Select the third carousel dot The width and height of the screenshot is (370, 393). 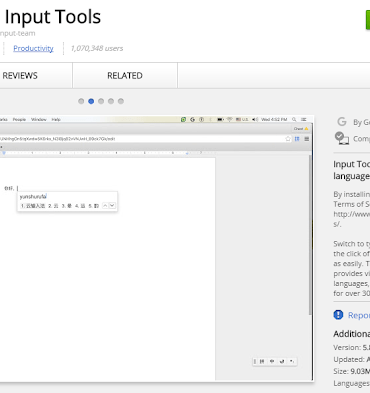point(101,101)
